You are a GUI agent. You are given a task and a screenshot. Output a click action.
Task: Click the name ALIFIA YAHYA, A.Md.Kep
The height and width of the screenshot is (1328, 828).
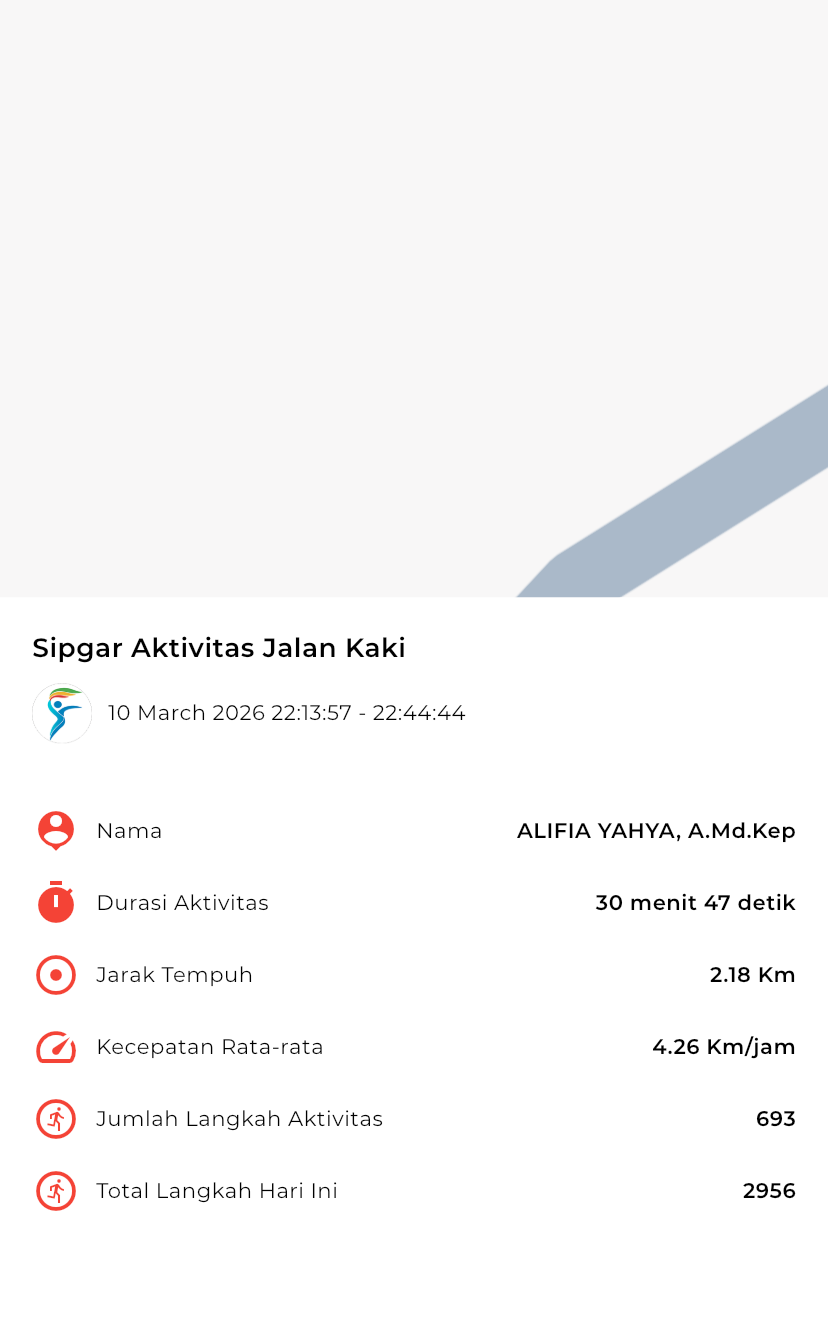656,831
